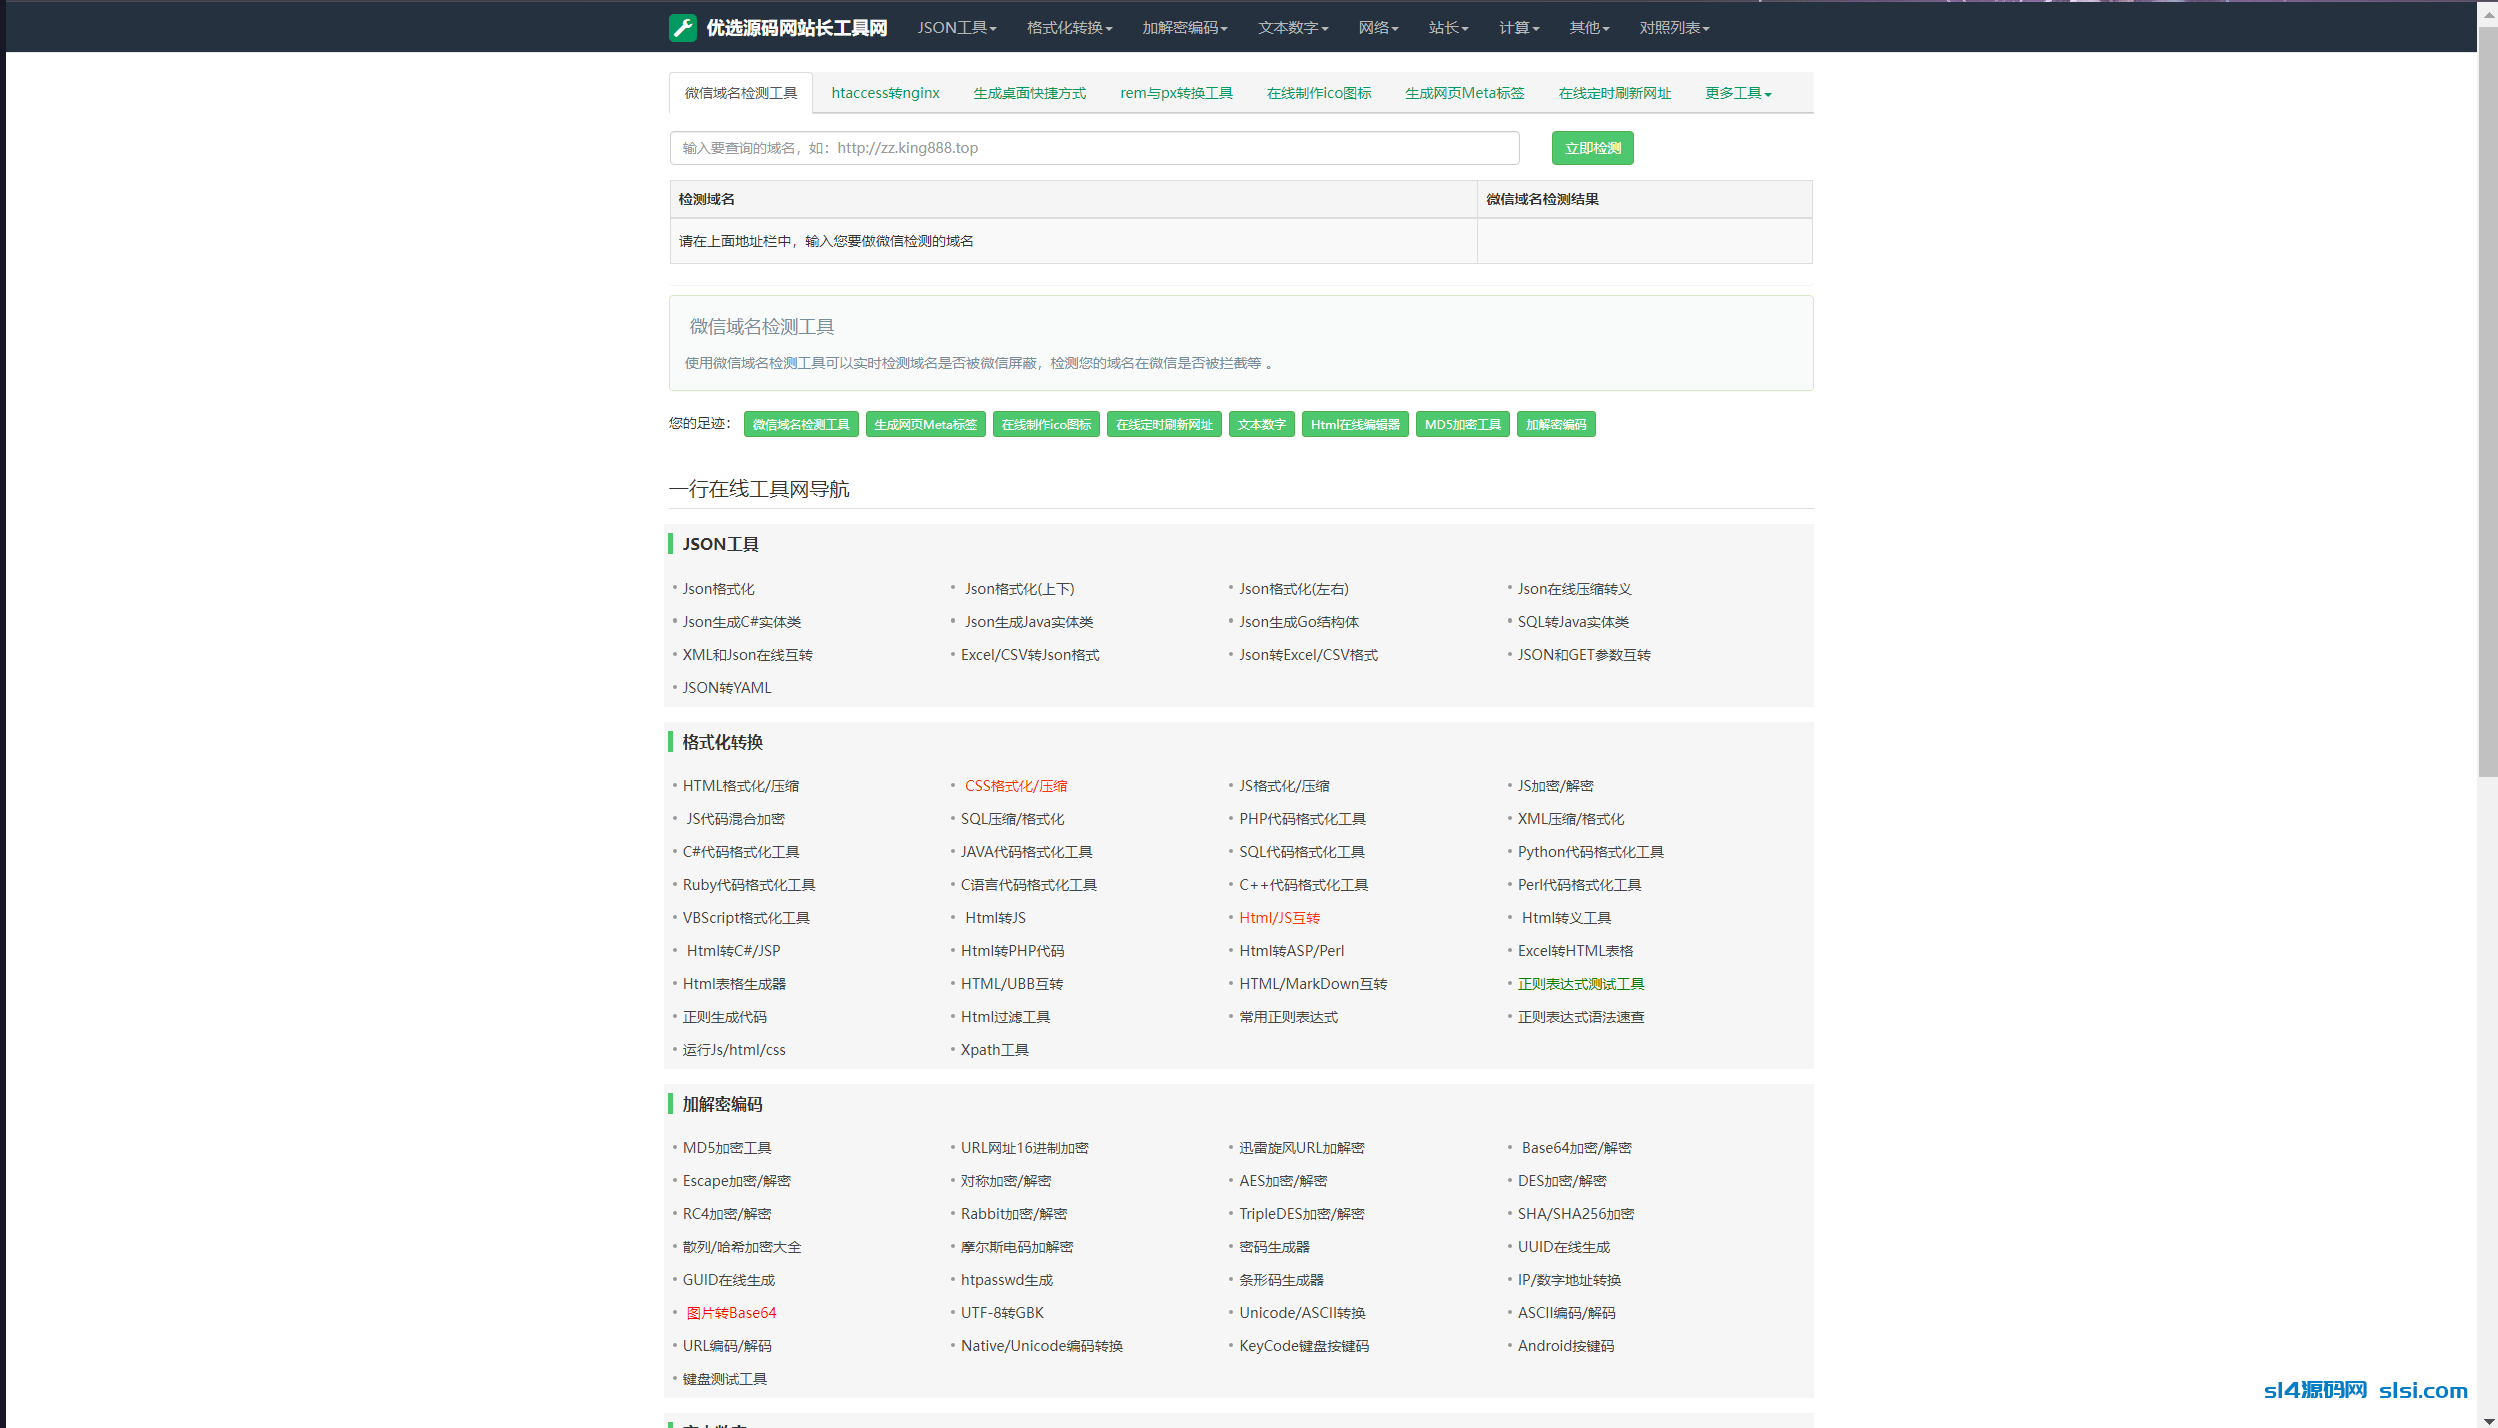The image size is (2498, 1428).
Task: Click the 微信域名检测工具 footprint tag
Action: [x=801, y=425]
